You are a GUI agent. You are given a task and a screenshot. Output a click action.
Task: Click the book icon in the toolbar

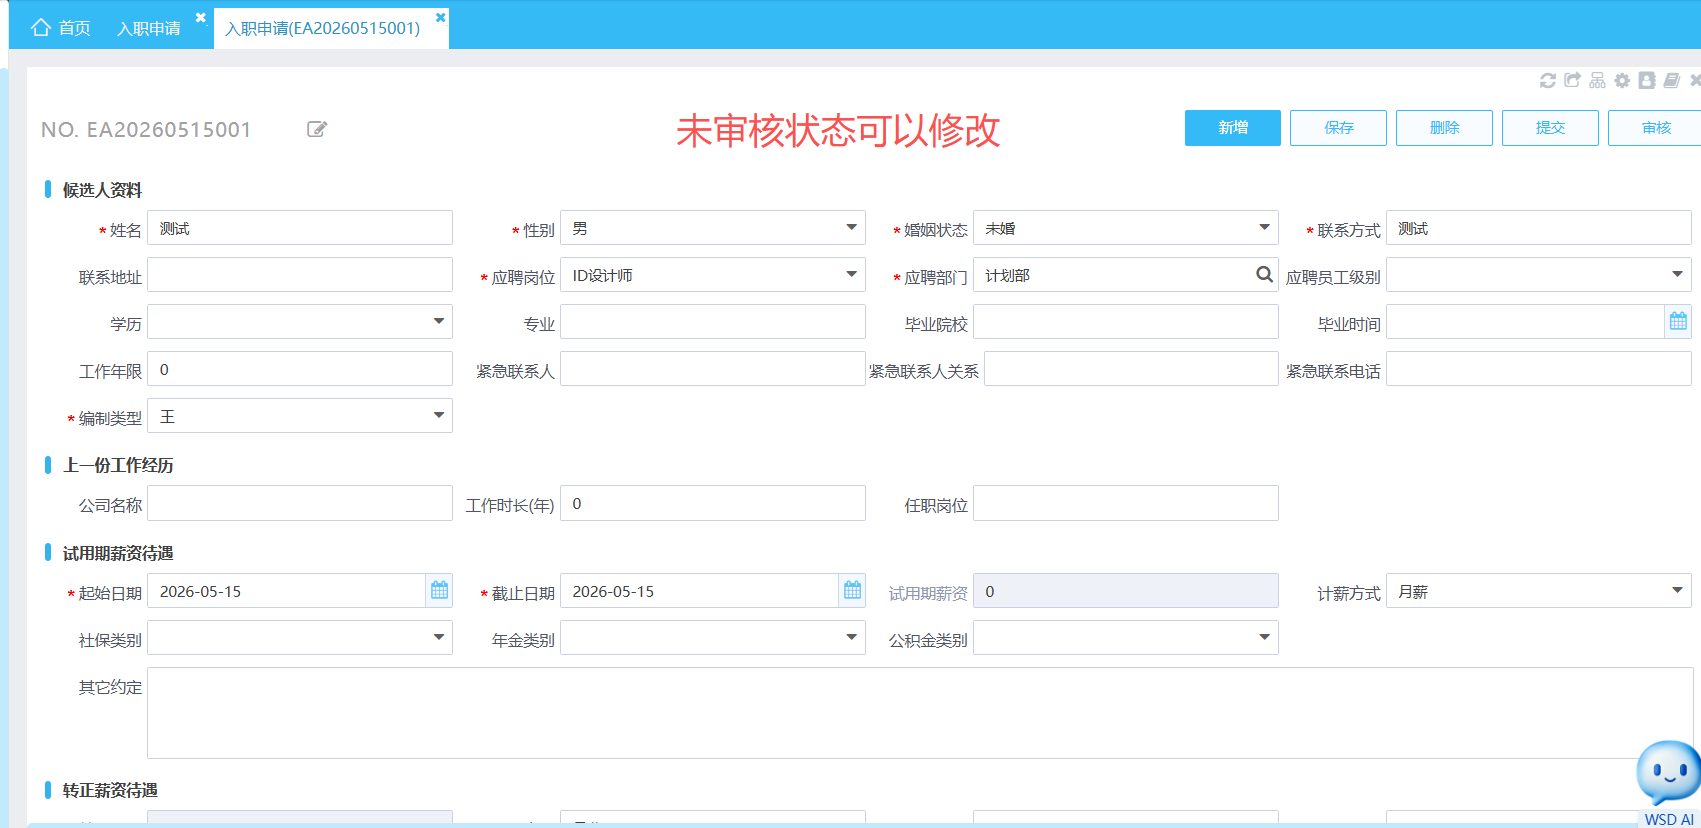[1672, 80]
